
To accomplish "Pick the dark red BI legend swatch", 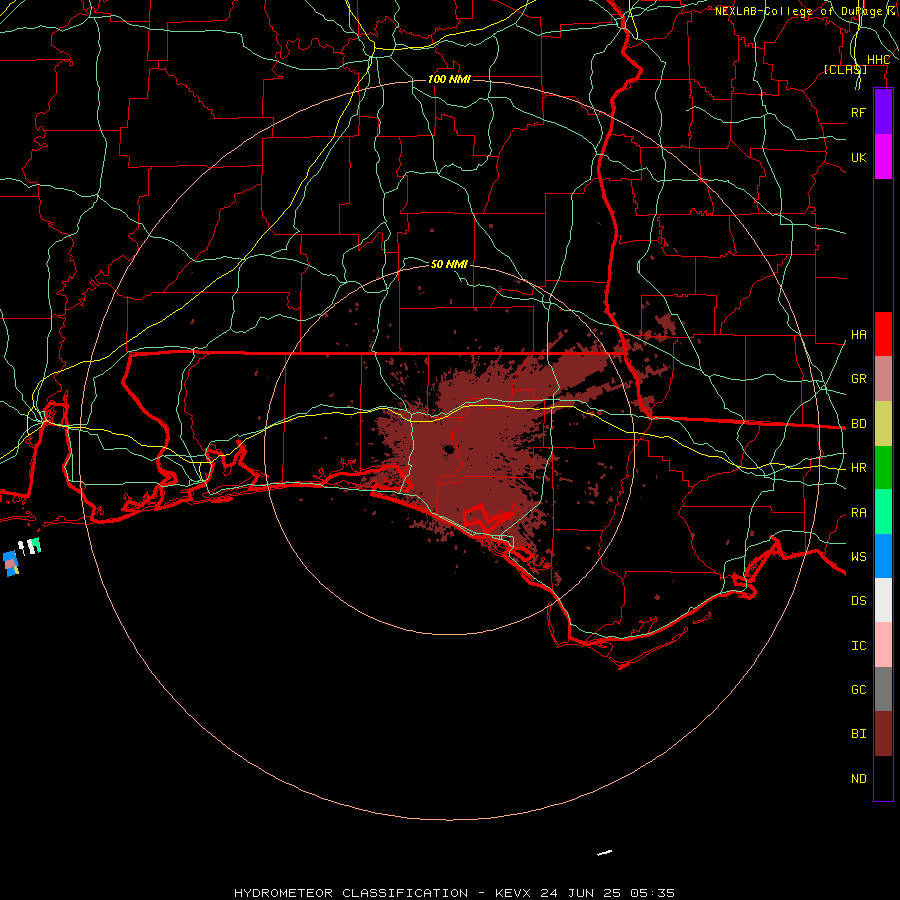I will [x=883, y=734].
